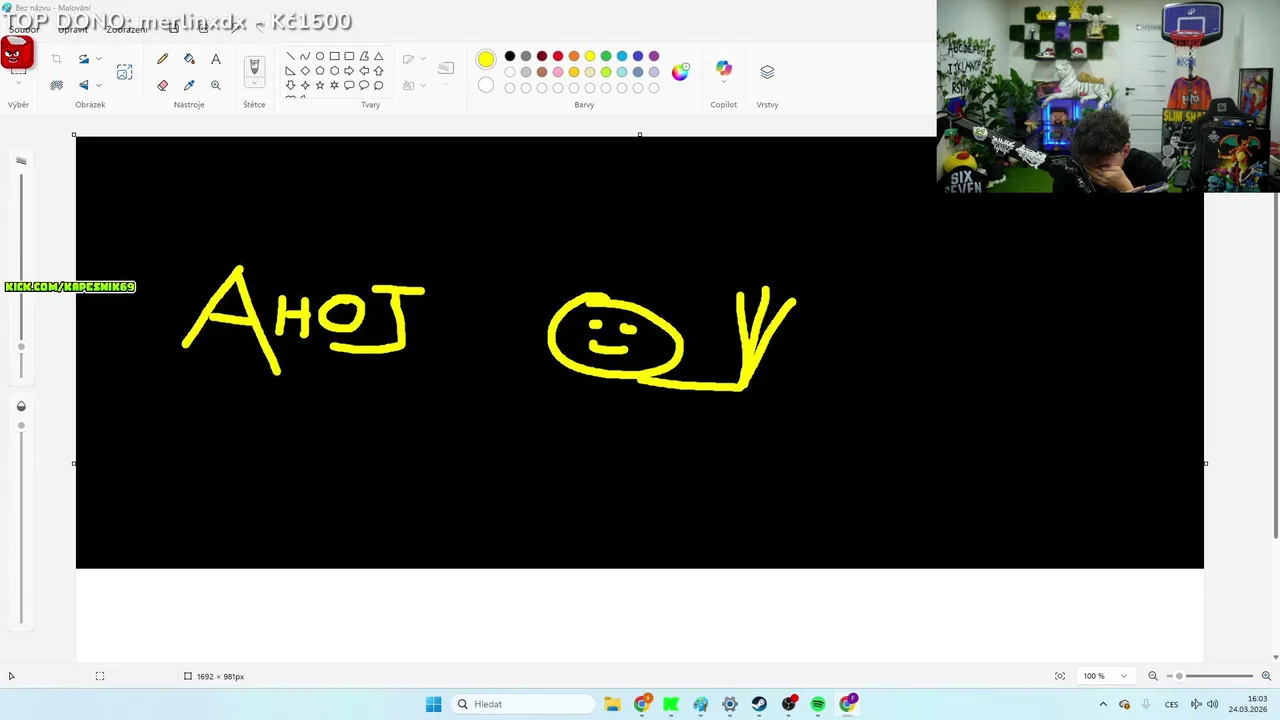Select the Pencil tool
This screenshot has height=720, width=1280.
coord(162,59)
